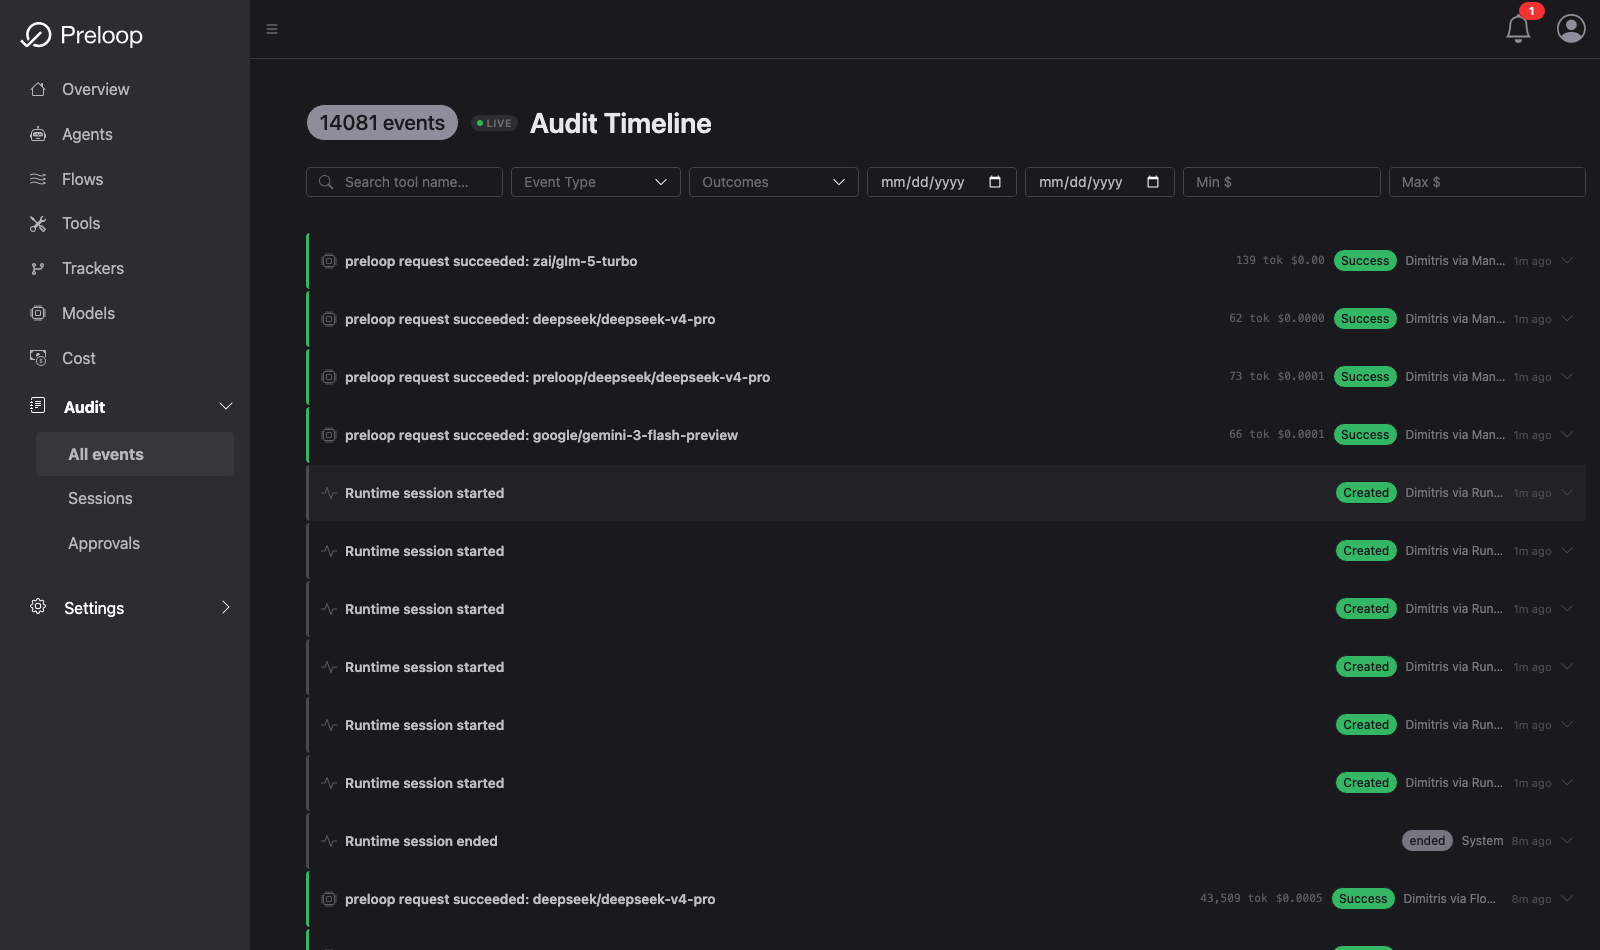This screenshot has height=950, width=1600.
Task: Open the notifications bell
Action: tap(1518, 29)
